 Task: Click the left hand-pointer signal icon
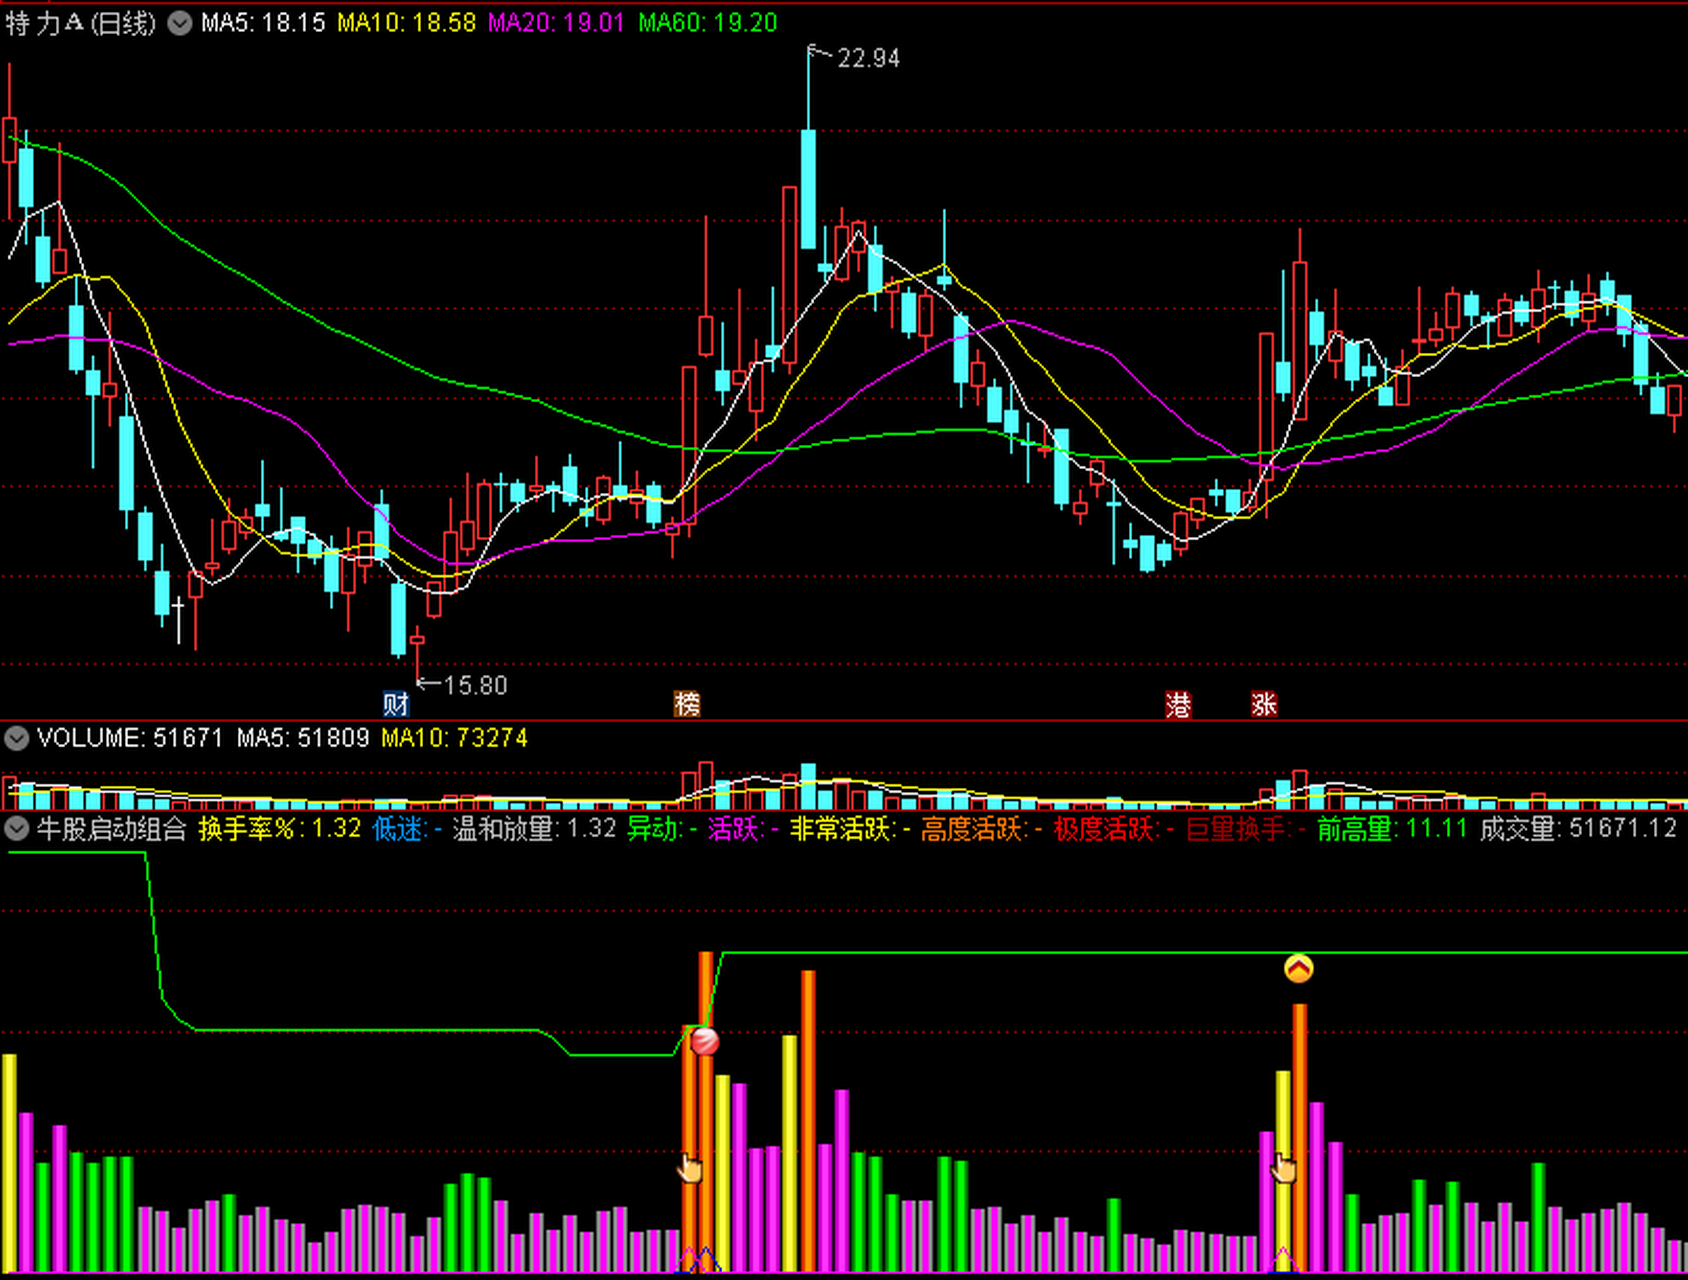(x=690, y=1167)
